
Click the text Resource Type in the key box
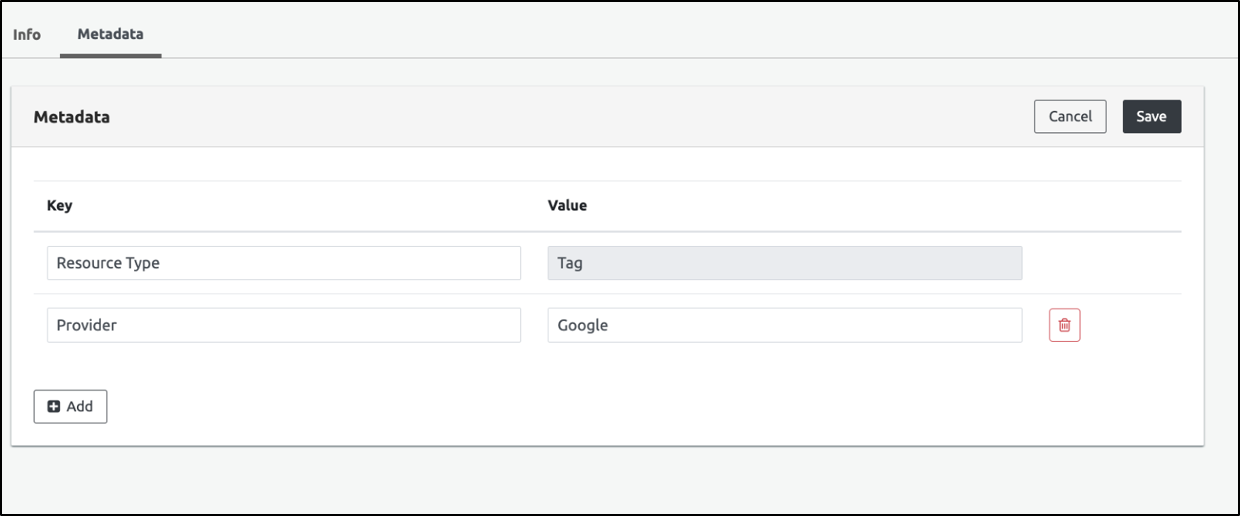pos(108,263)
